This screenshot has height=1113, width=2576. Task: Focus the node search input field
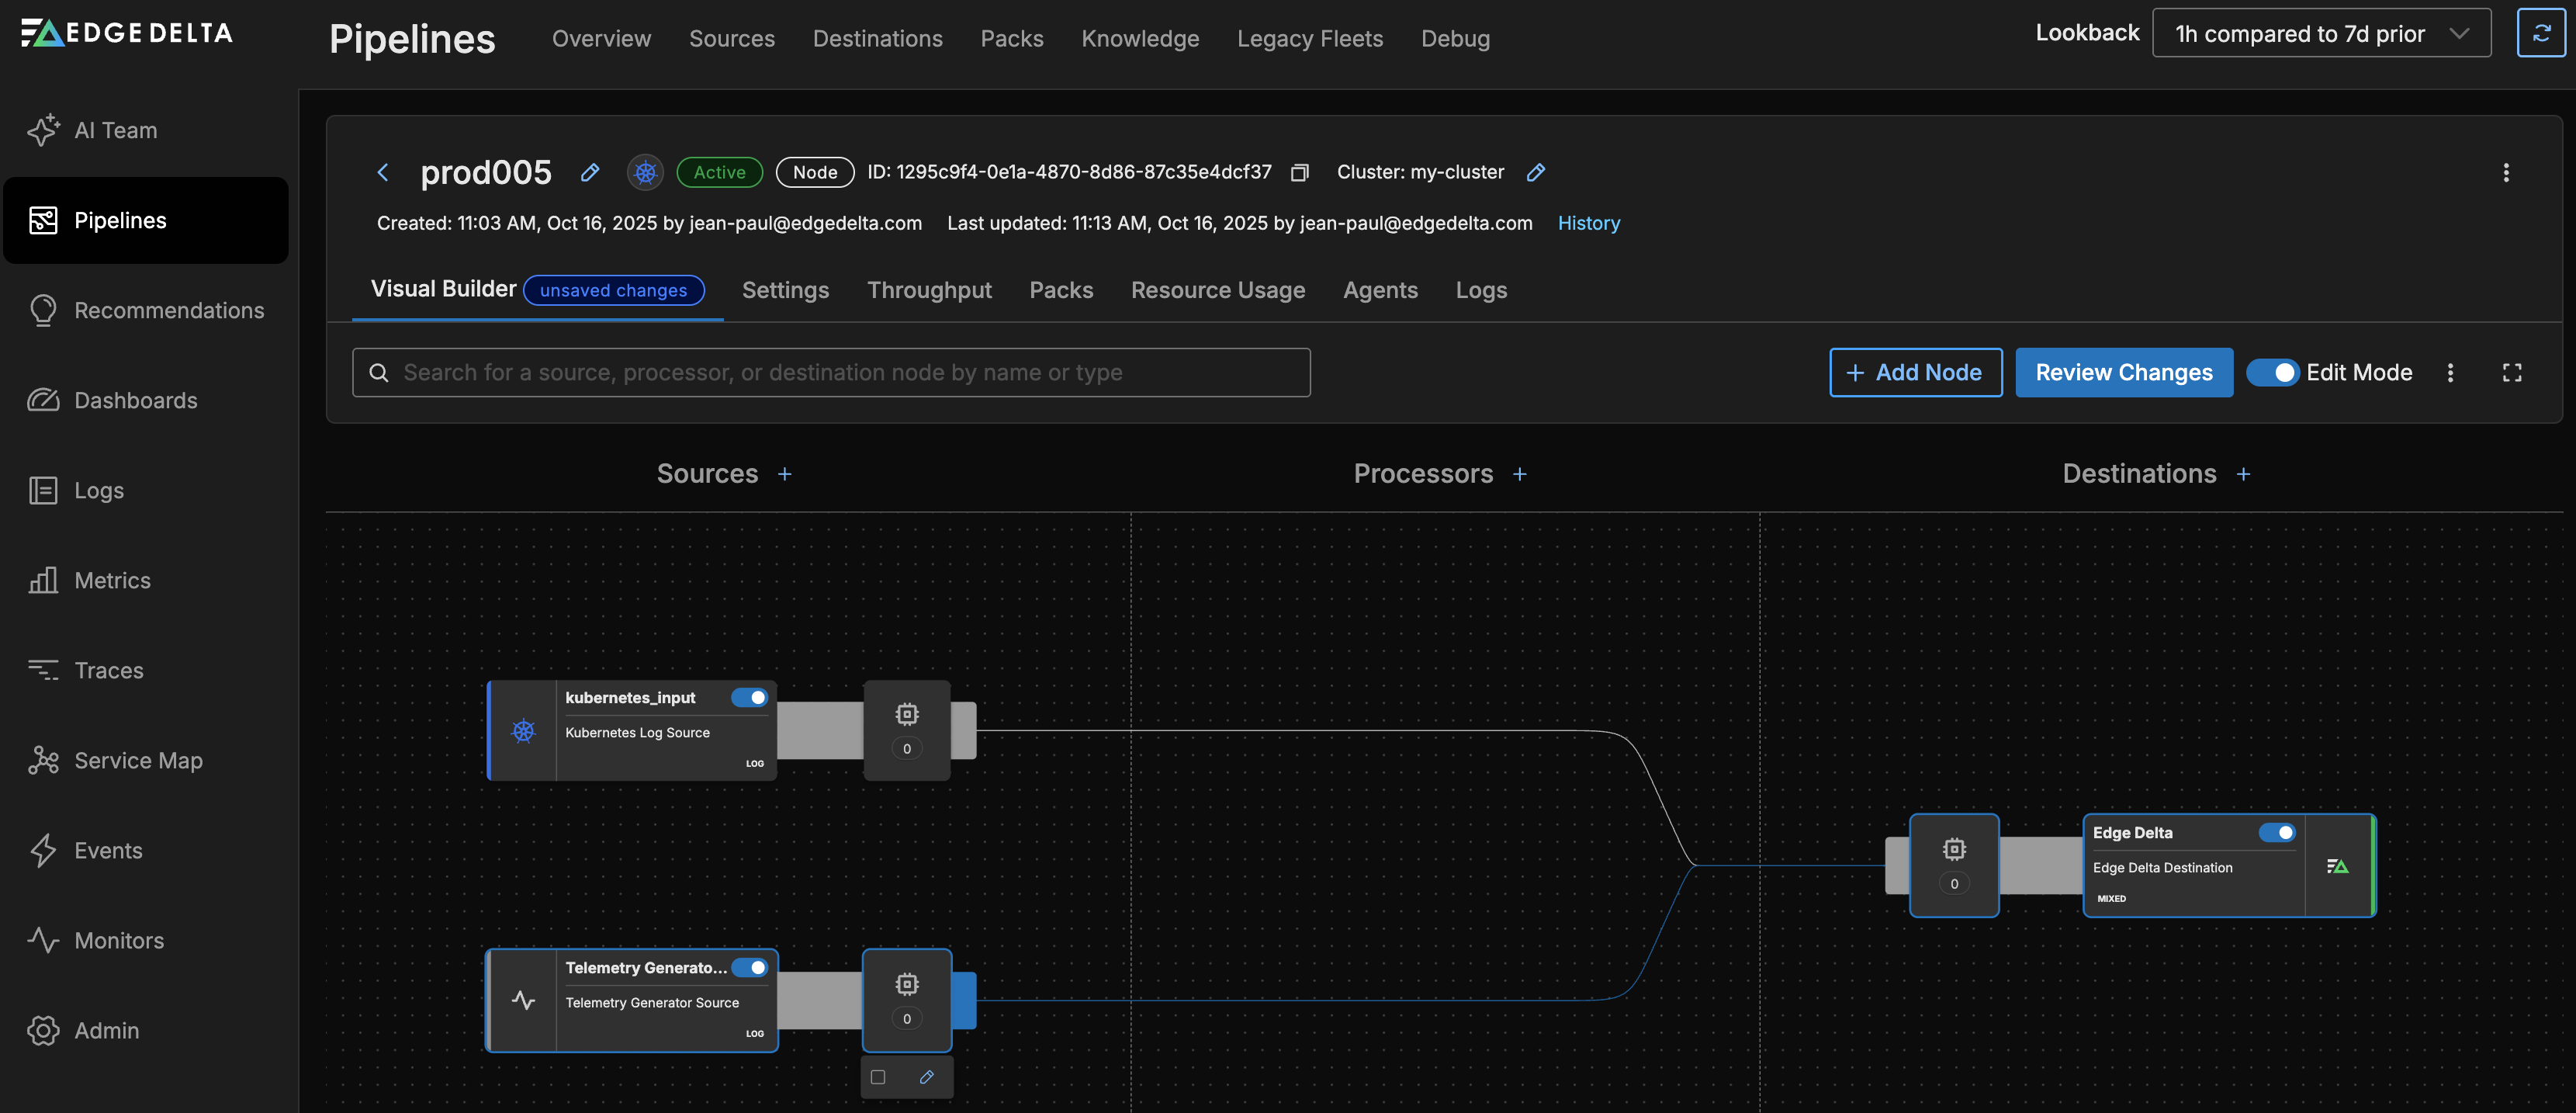click(x=830, y=372)
